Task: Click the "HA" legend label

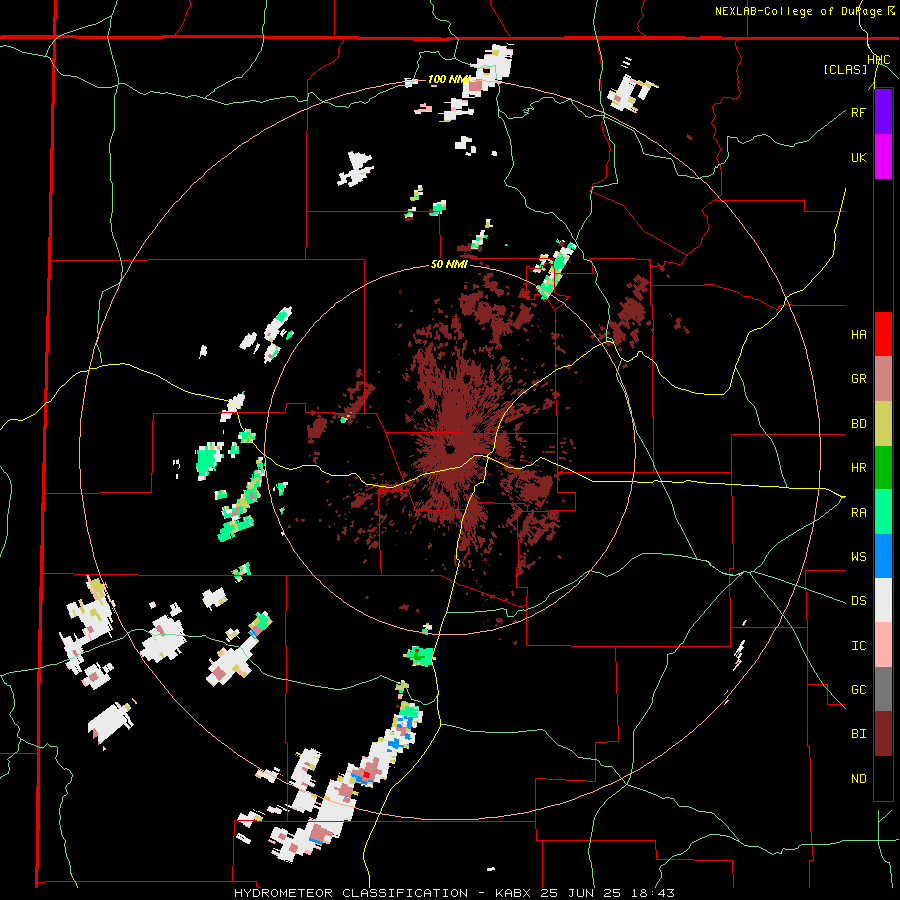Action: 858,335
